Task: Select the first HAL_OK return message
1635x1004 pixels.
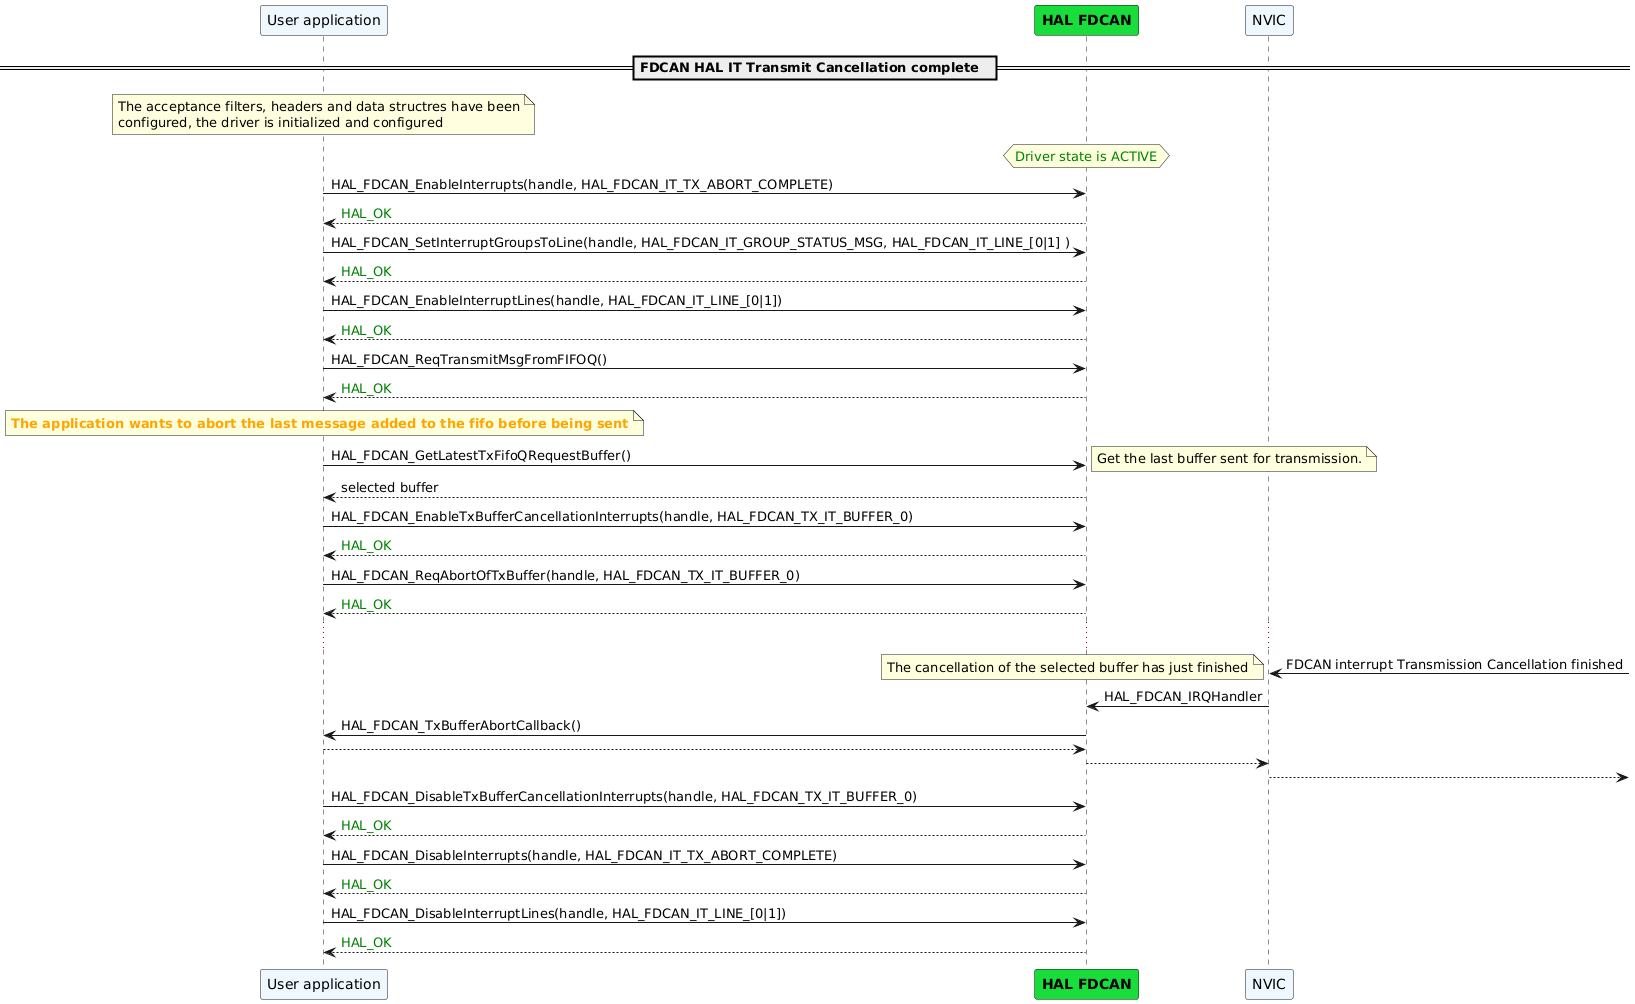Action: point(364,213)
